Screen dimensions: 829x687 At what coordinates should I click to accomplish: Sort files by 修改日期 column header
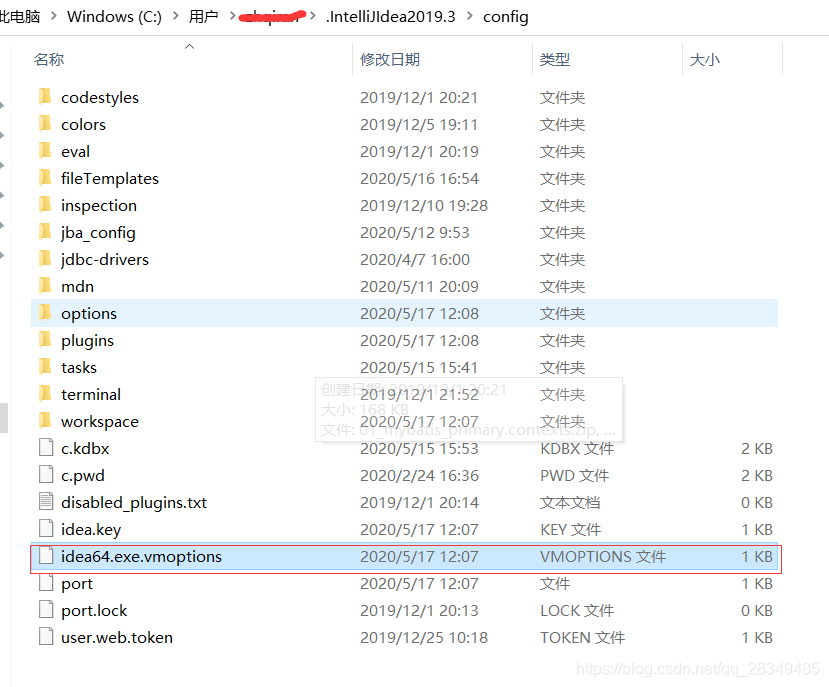tap(390, 59)
